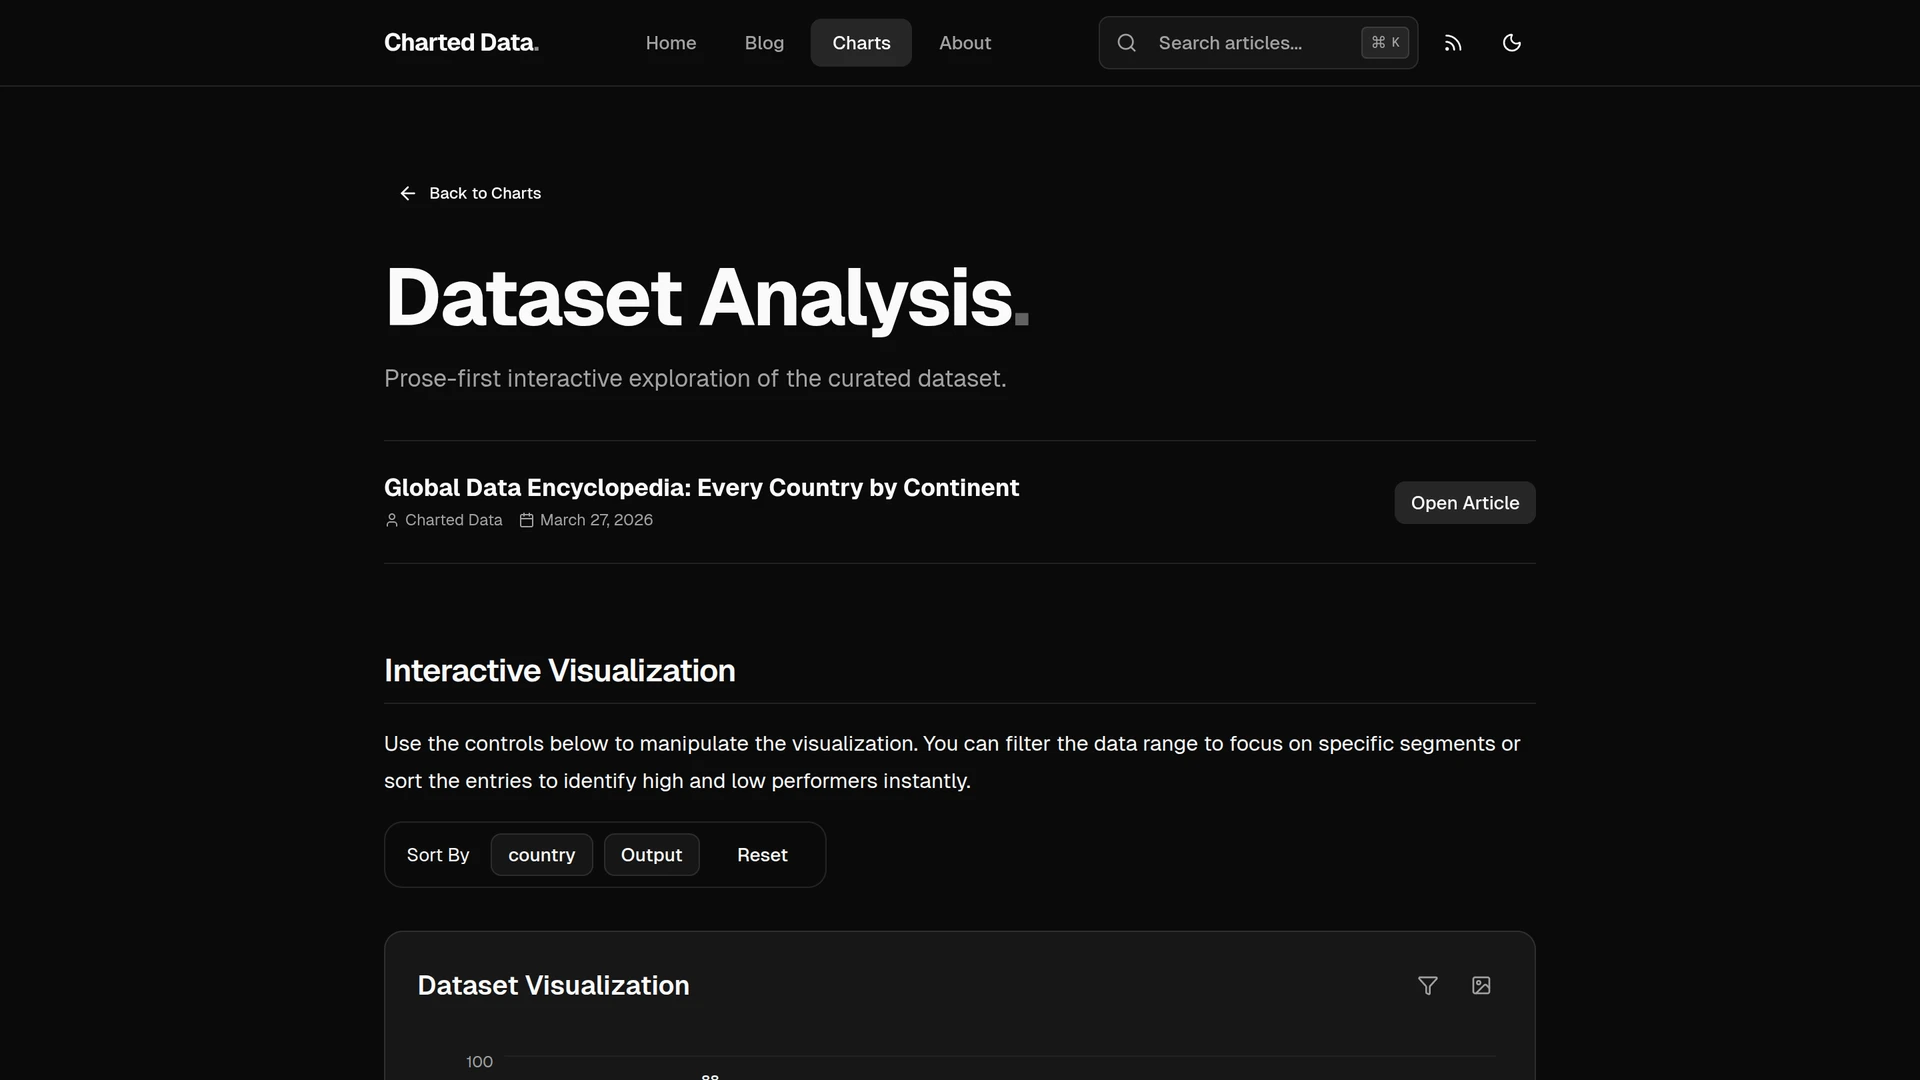
Task: Sort by Output
Action: (x=651, y=855)
